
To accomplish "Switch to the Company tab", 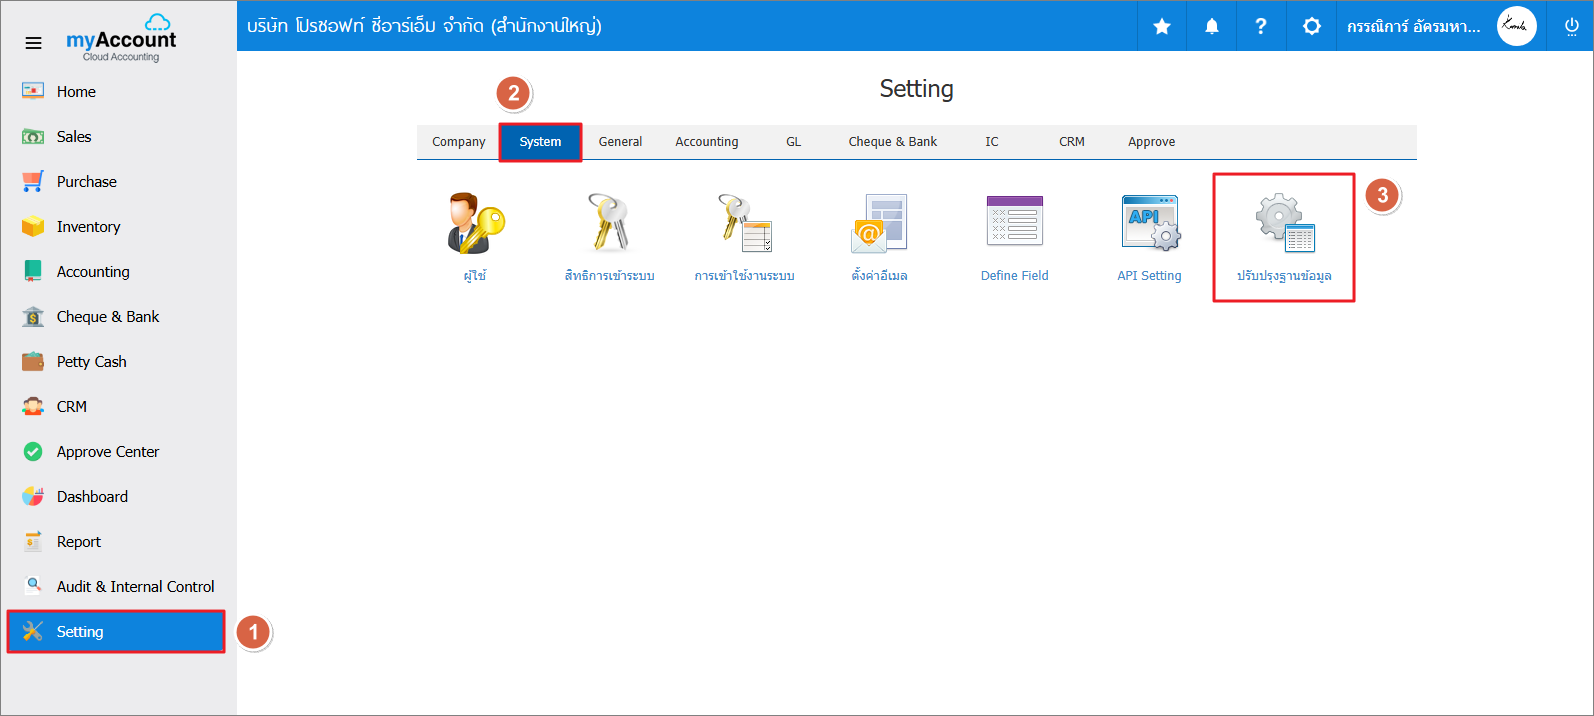I will point(458,142).
